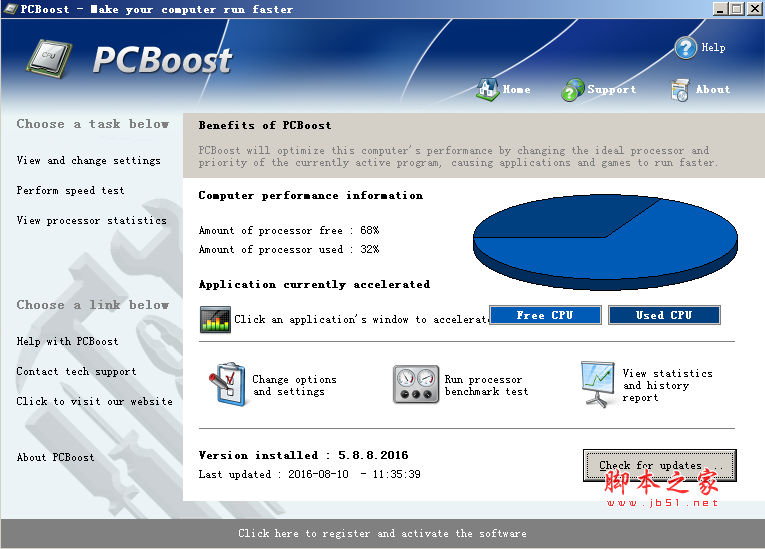
Task: Click 'Version installed : 5.8.8.2016' text
Action: [303, 455]
